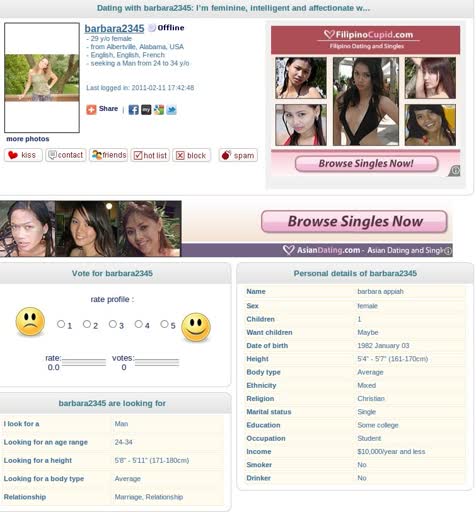Click the red plus Share icon
Screen dimensions: 476x512
[x=91, y=110]
